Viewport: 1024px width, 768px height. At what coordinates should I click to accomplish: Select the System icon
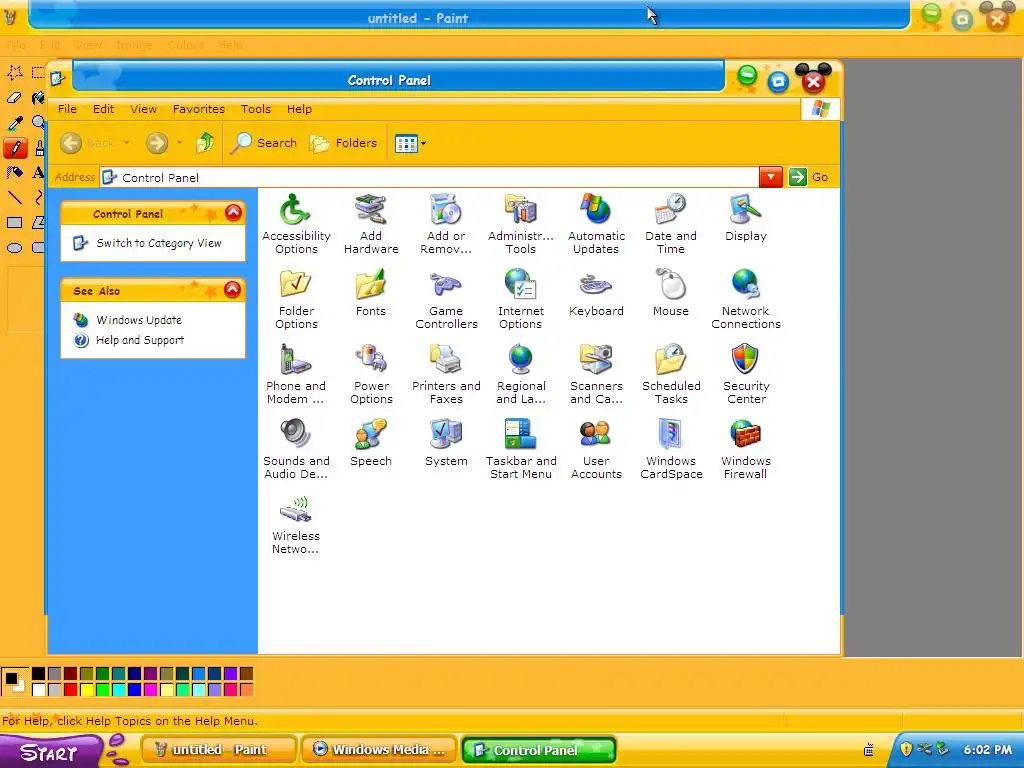coord(446,443)
